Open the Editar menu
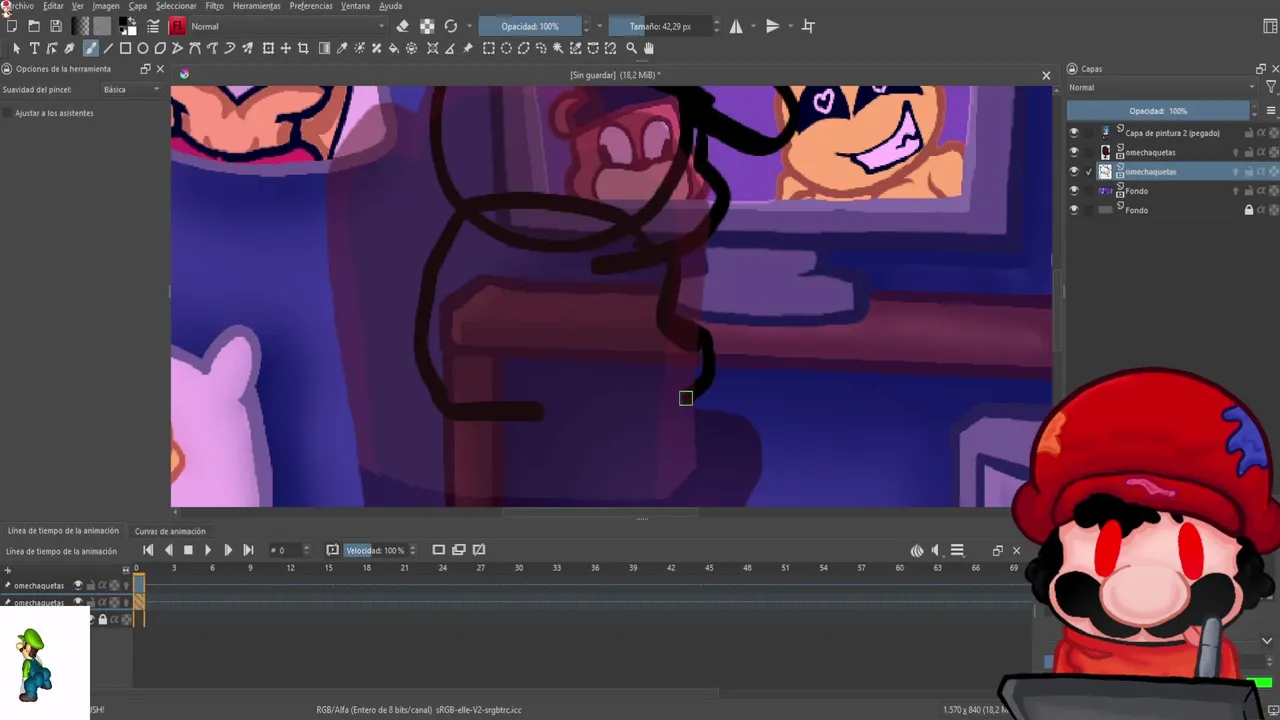This screenshot has height=720, width=1280. click(x=53, y=6)
